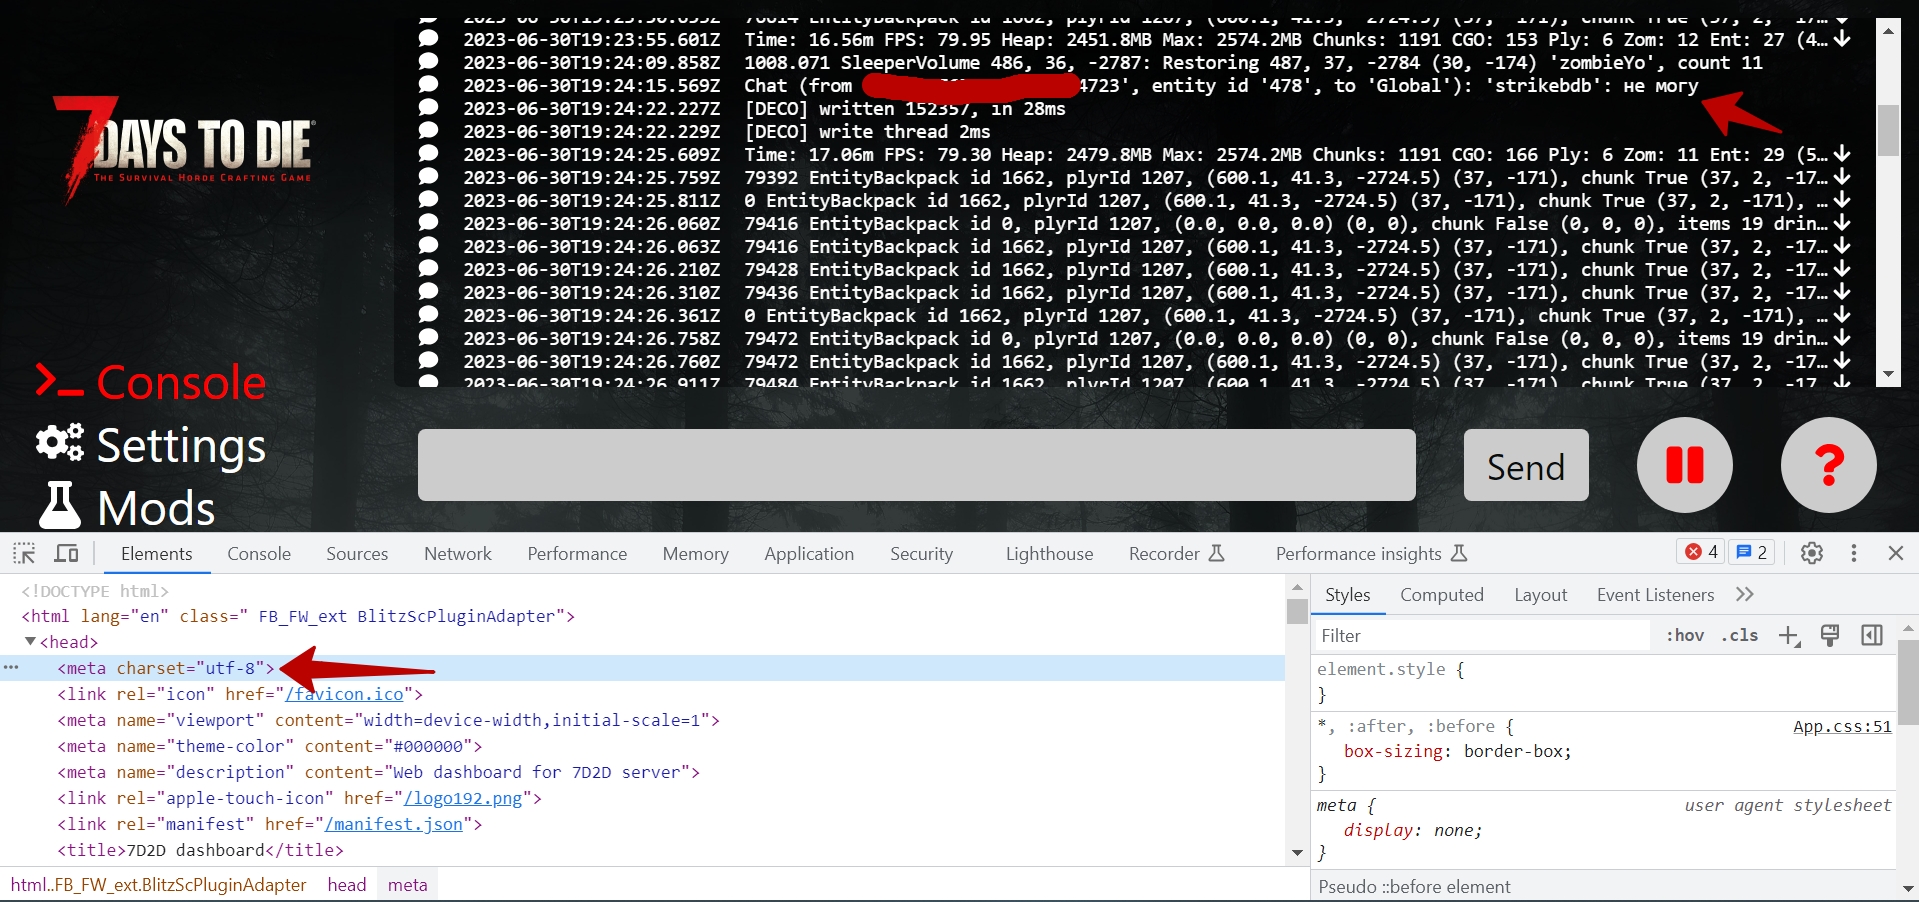This screenshot has width=1919, height=902.
Task: Show more Styles pane tabs chevron
Action: [1745, 595]
